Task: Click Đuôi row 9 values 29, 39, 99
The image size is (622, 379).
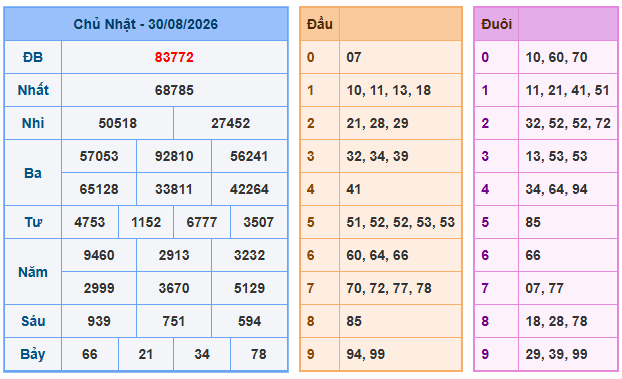Action: pyautogui.click(x=557, y=354)
